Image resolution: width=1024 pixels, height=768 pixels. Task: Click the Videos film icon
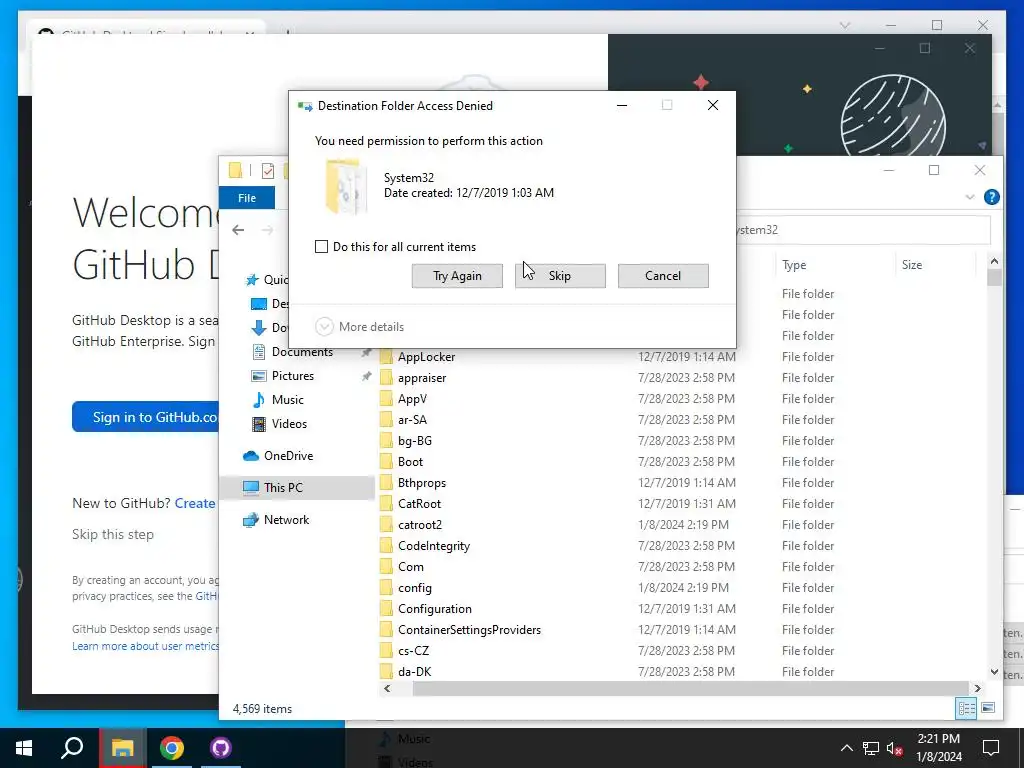(x=259, y=424)
